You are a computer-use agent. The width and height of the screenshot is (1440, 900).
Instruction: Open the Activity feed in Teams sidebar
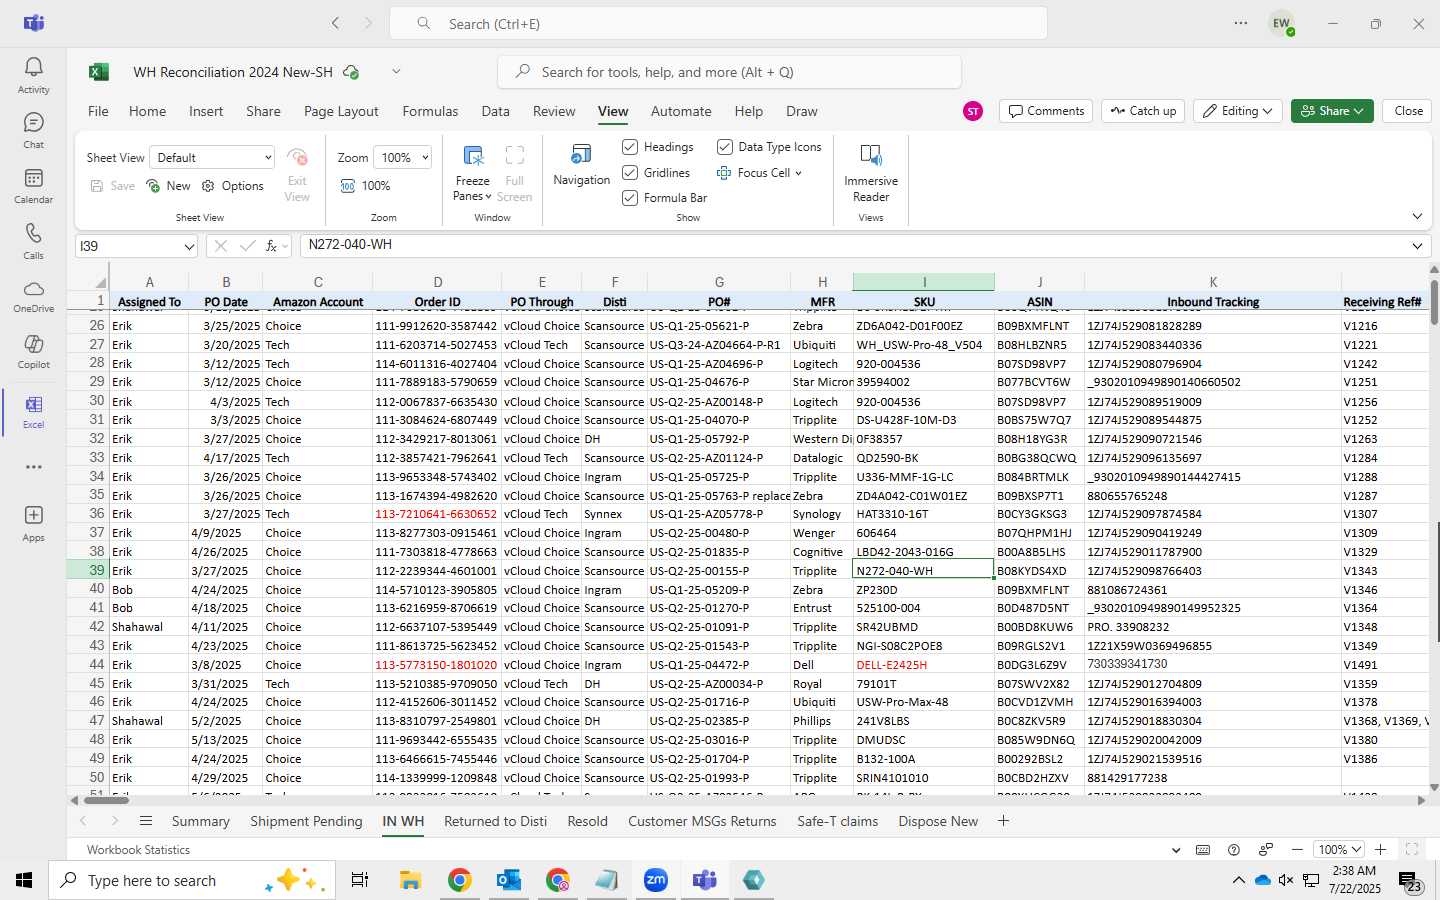[33, 75]
